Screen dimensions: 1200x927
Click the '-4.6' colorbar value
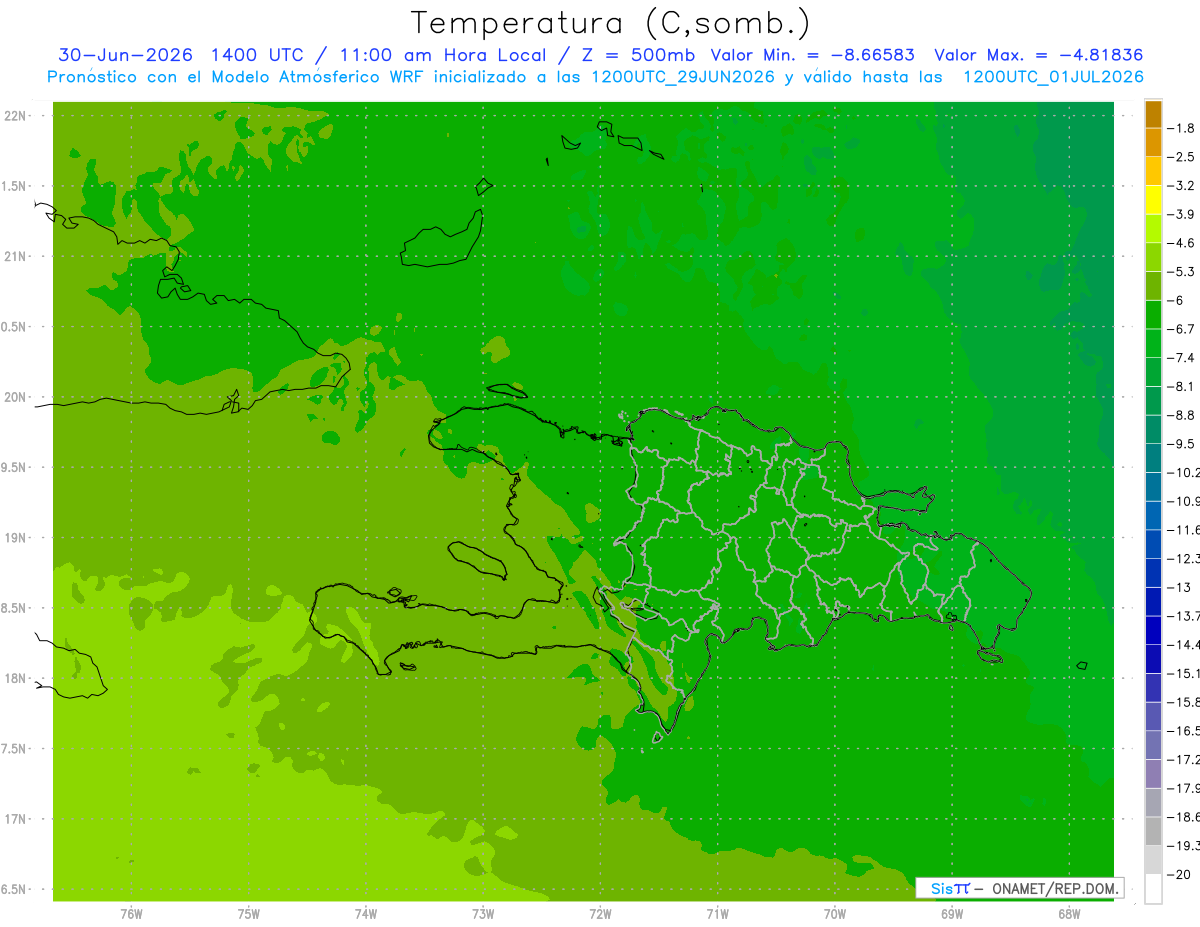click(x=1181, y=243)
